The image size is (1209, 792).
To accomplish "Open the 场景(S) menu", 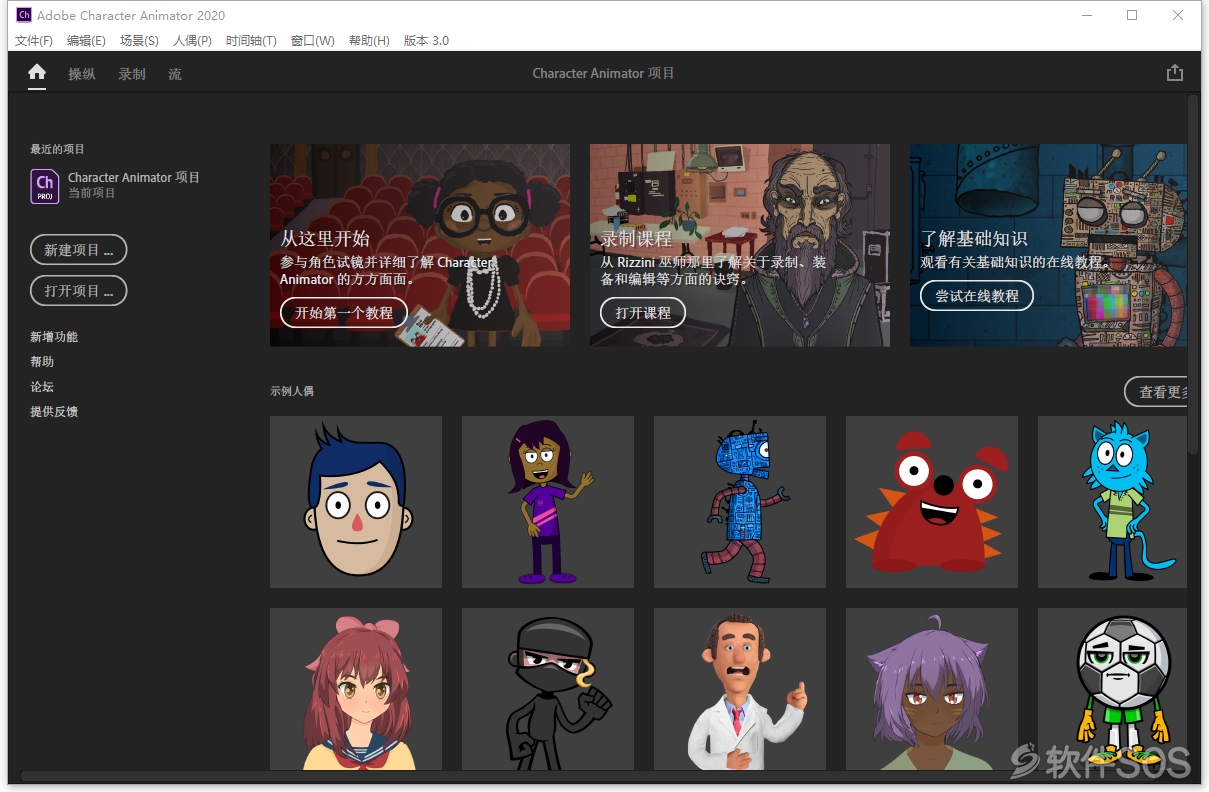I will (139, 41).
